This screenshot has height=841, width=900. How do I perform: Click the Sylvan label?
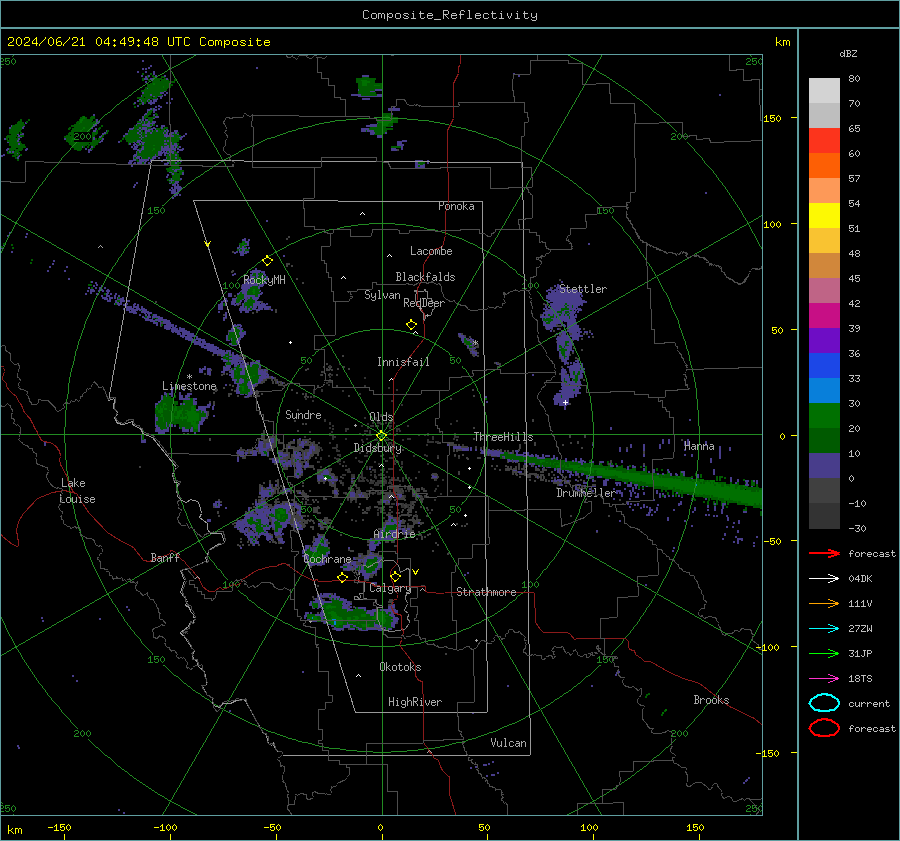tap(382, 295)
